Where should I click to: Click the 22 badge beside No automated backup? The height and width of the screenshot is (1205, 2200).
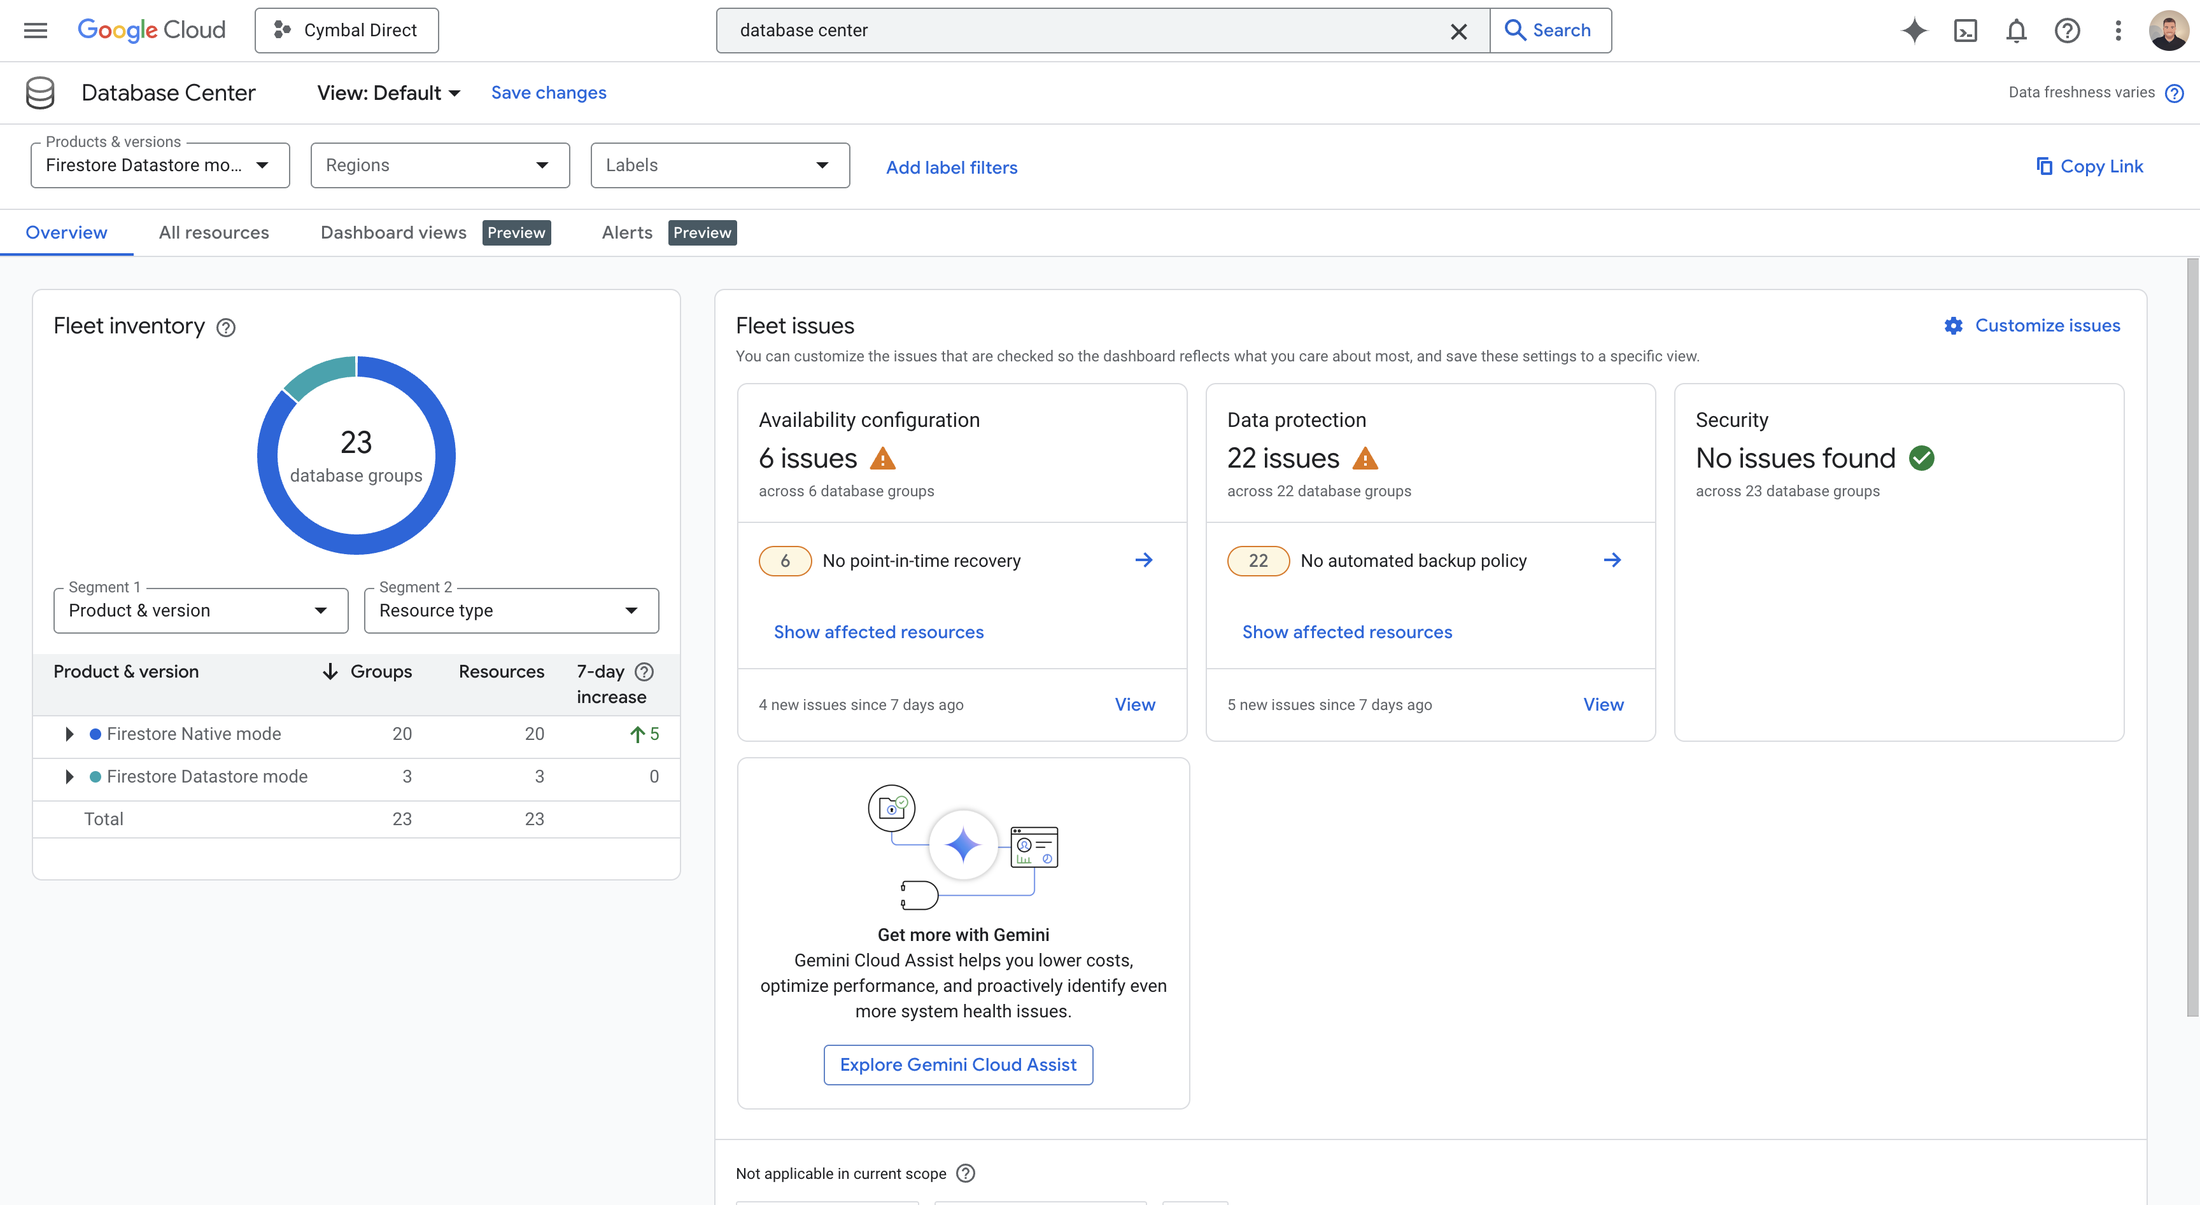tap(1258, 561)
